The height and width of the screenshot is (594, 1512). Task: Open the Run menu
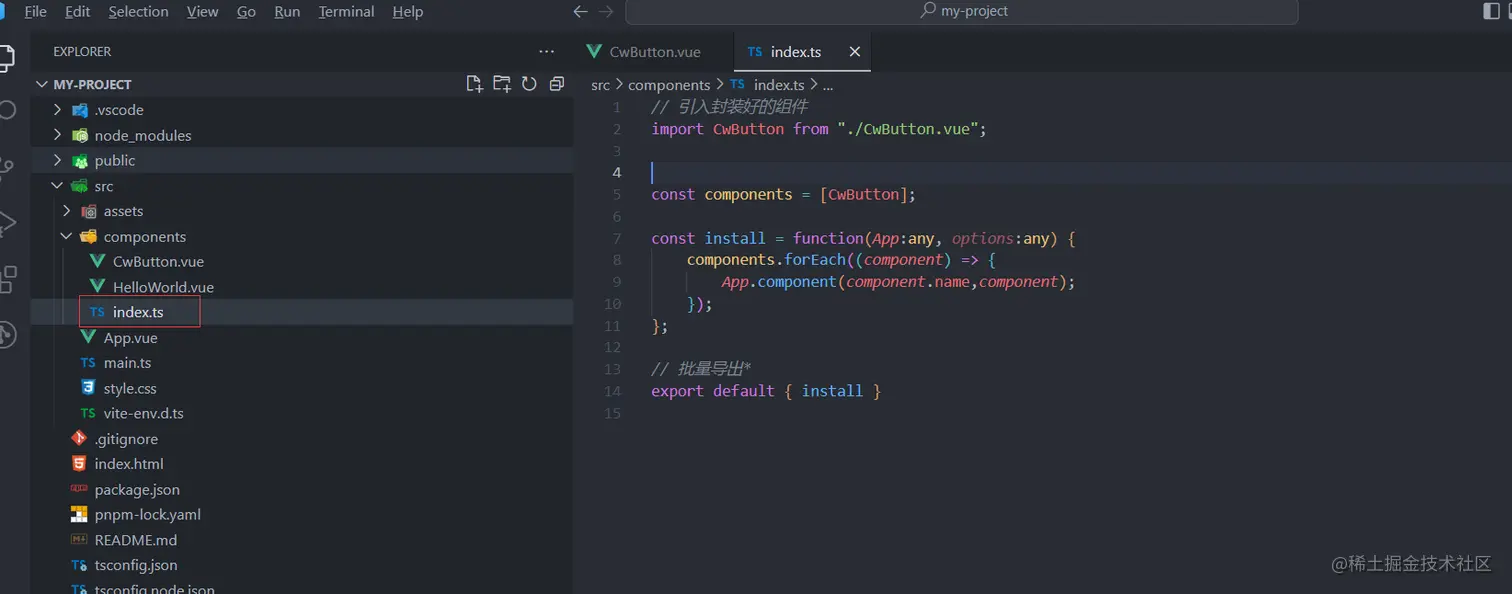click(287, 12)
